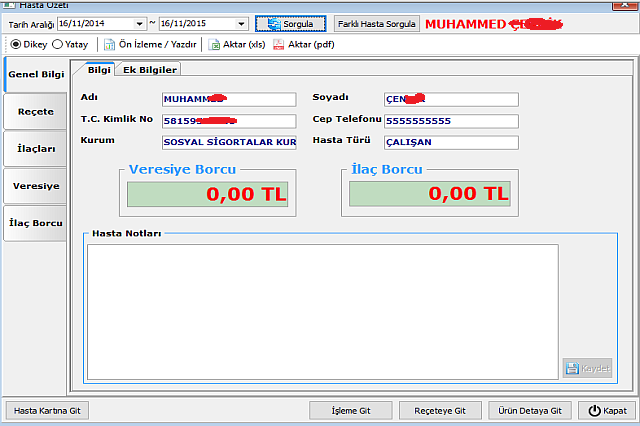This screenshot has width=640, height=426.
Task: Click Farklı Hasta Sorgula button
Action: point(377,23)
